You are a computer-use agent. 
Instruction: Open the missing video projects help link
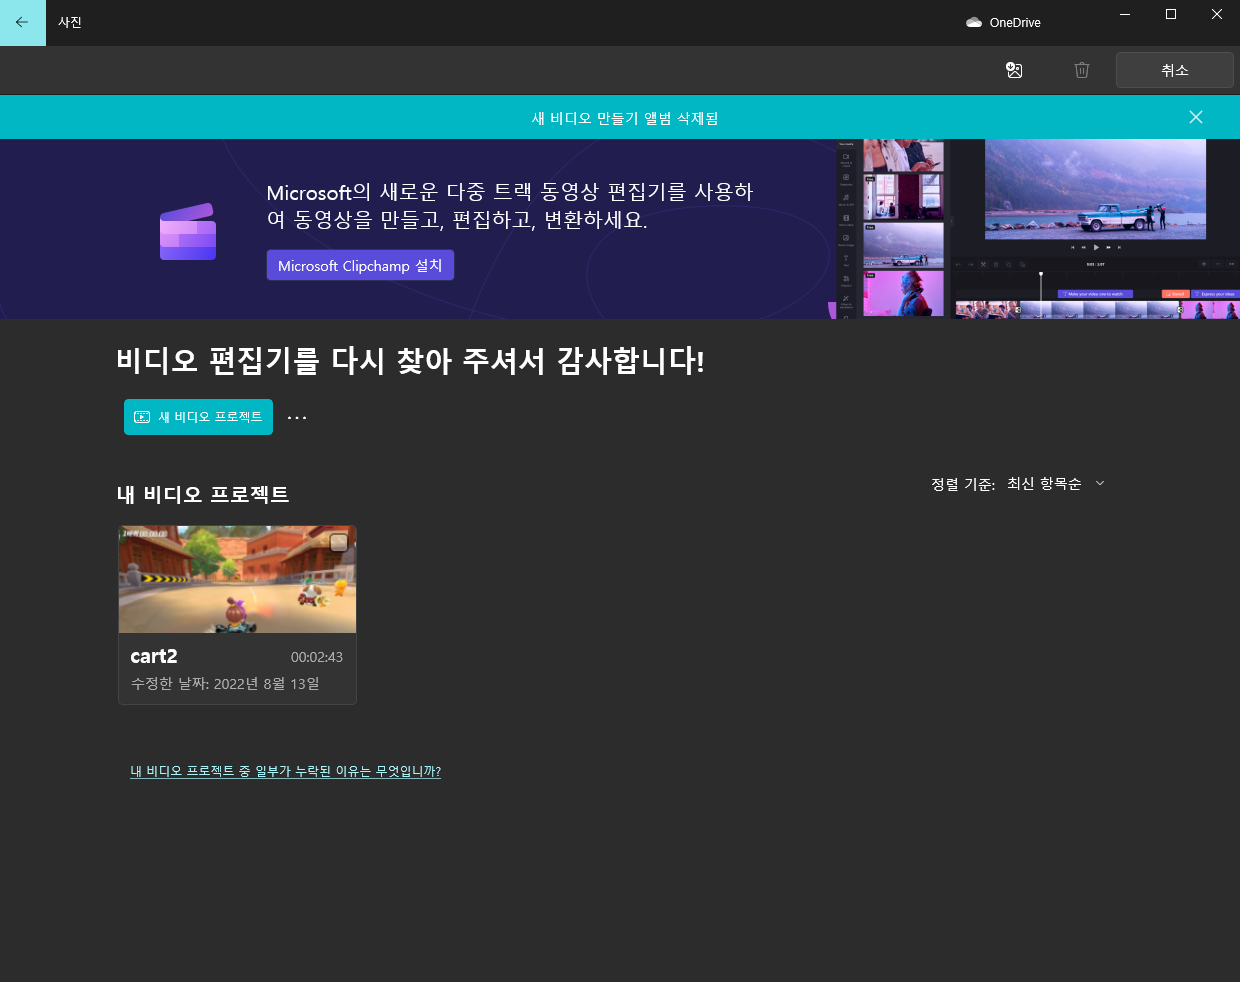(285, 771)
